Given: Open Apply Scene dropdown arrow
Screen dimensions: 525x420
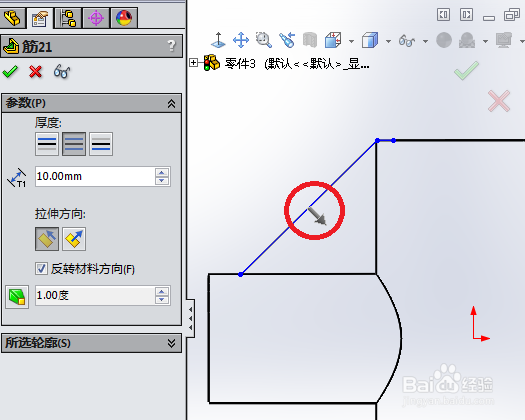Looking at the screenshot, I should pyautogui.click(x=485, y=42).
